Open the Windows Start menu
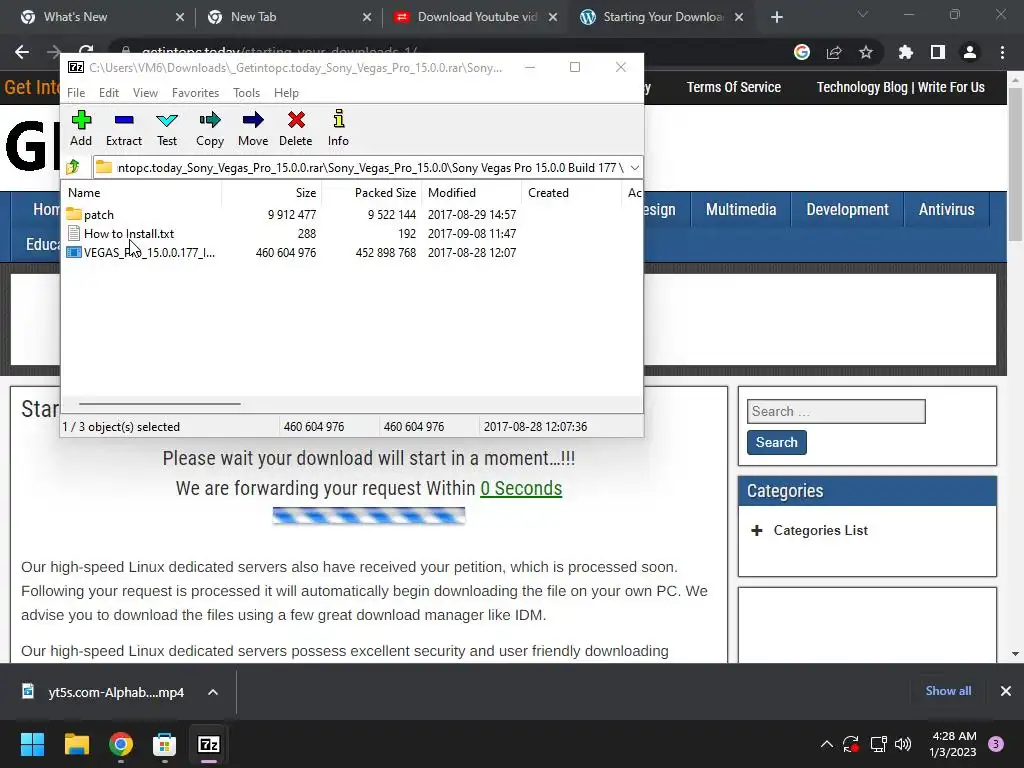1024x768 pixels. coord(33,744)
